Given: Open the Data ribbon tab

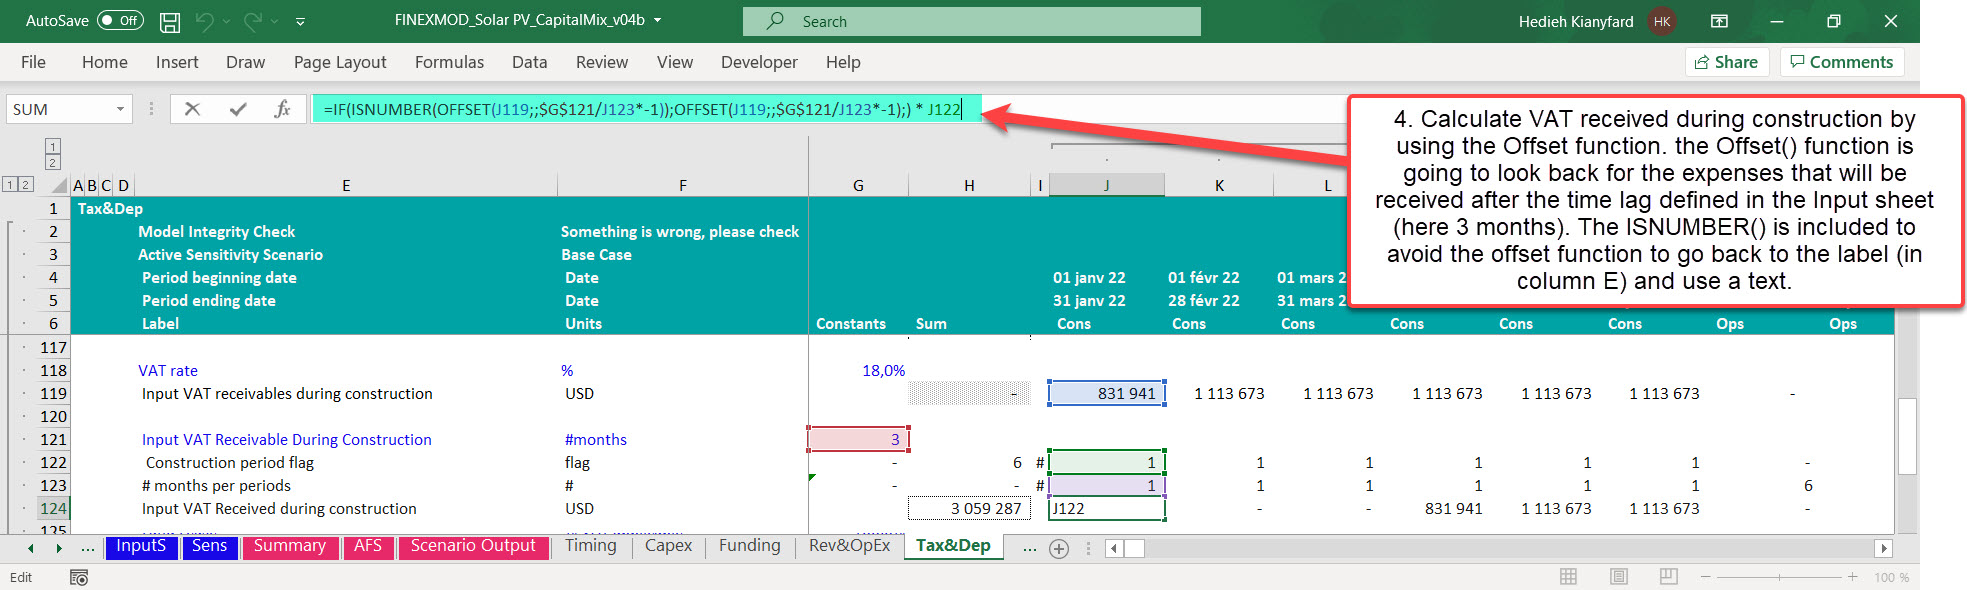Looking at the screenshot, I should tap(529, 62).
